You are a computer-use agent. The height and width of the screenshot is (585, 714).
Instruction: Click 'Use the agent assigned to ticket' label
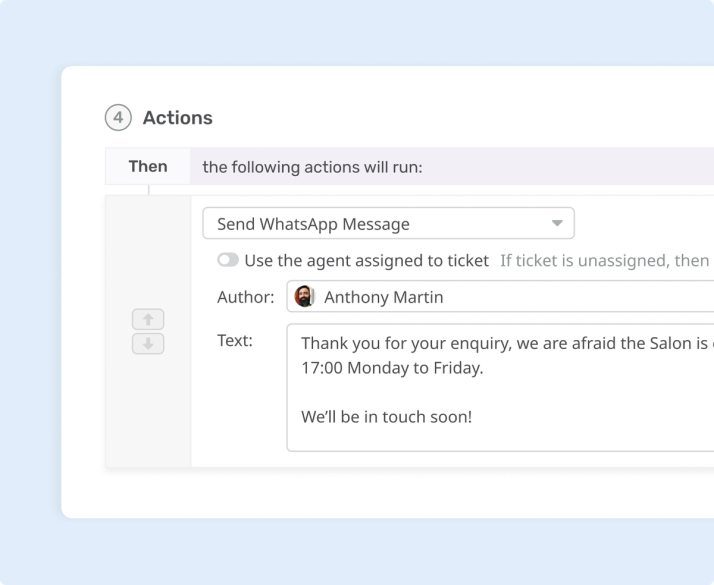coord(367,260)
